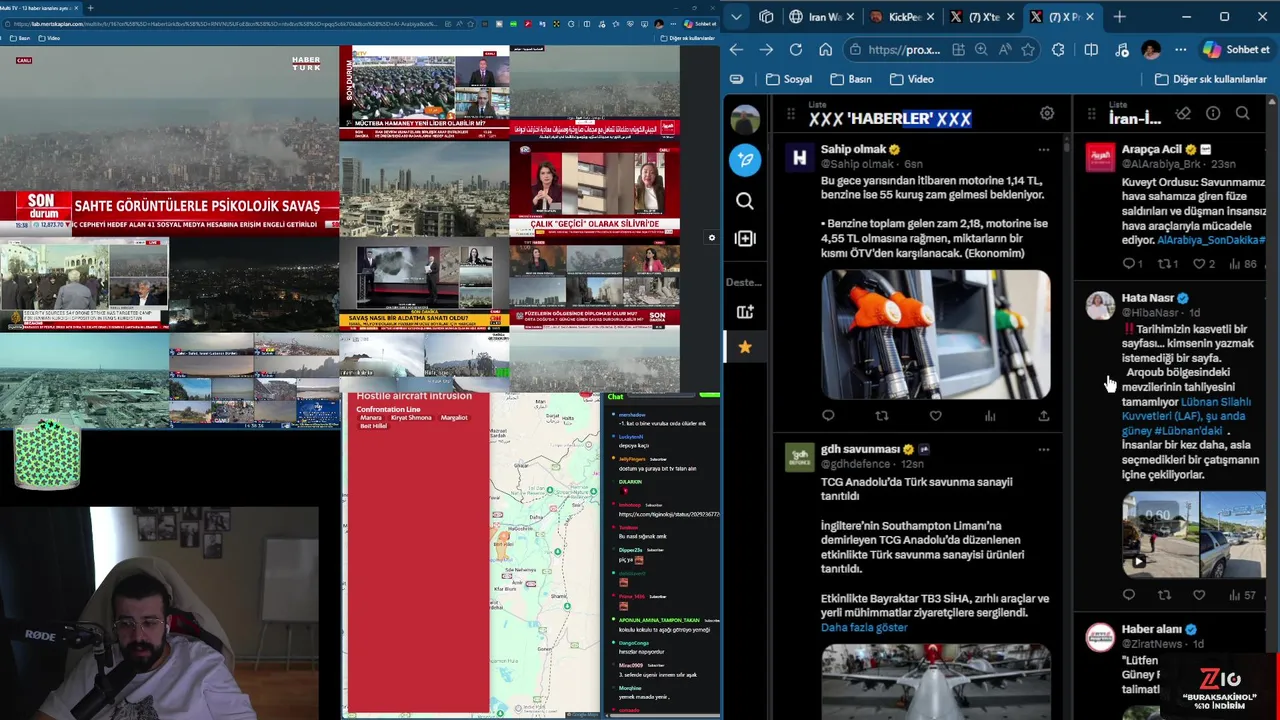This screenshot has height=720, width=1280.
Task: Like the Arapça Acil post
Action: [x=1199, y=264]
